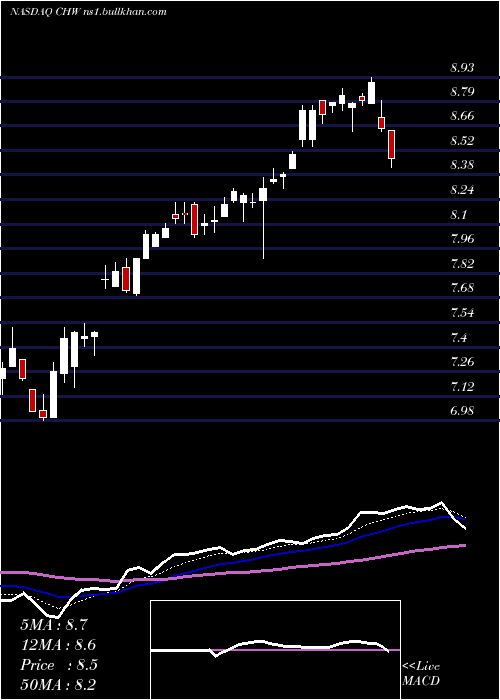Click inside the MACD inset chart
The height and width of the screenshot is (700, 500).
275,650
